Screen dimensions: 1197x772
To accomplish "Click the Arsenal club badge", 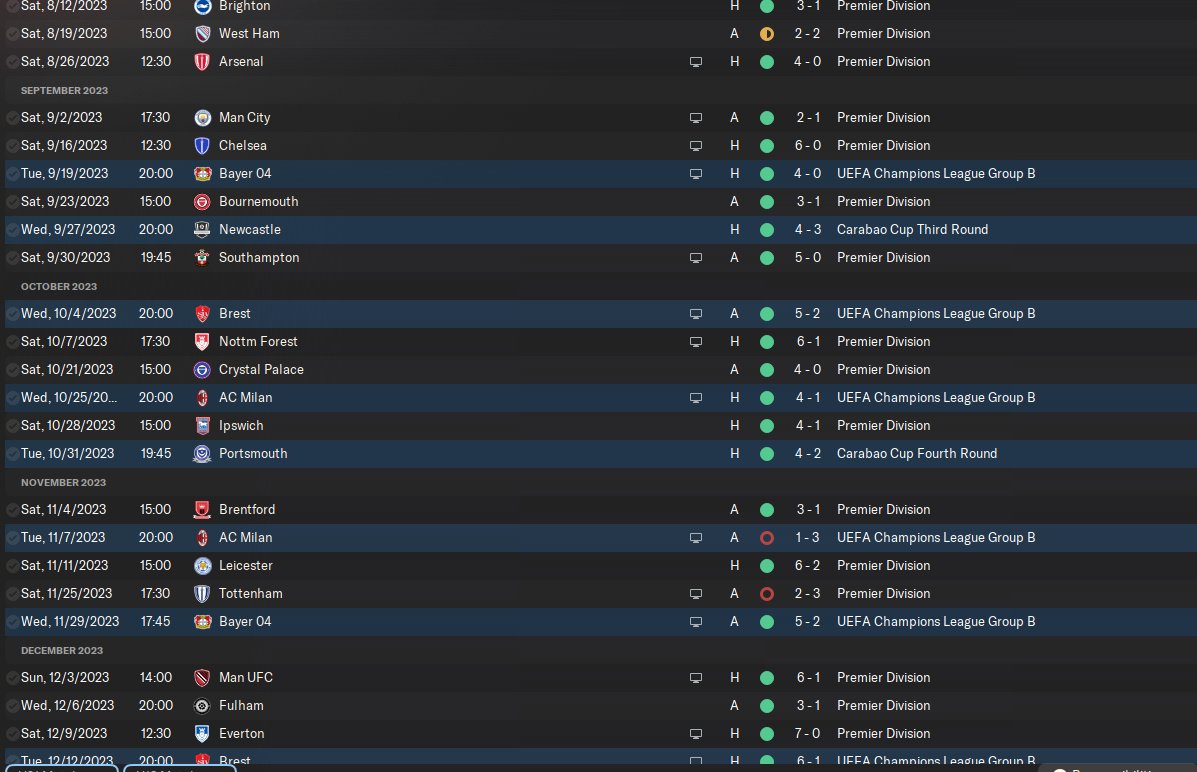I will 202,61.
